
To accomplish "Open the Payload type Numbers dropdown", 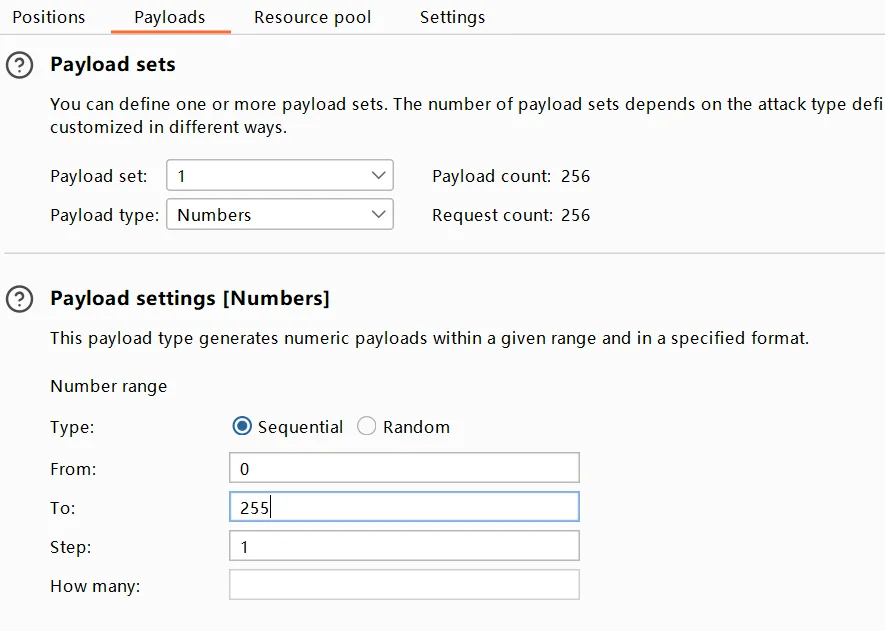I will pyautogui.click(x=279, y=215).
